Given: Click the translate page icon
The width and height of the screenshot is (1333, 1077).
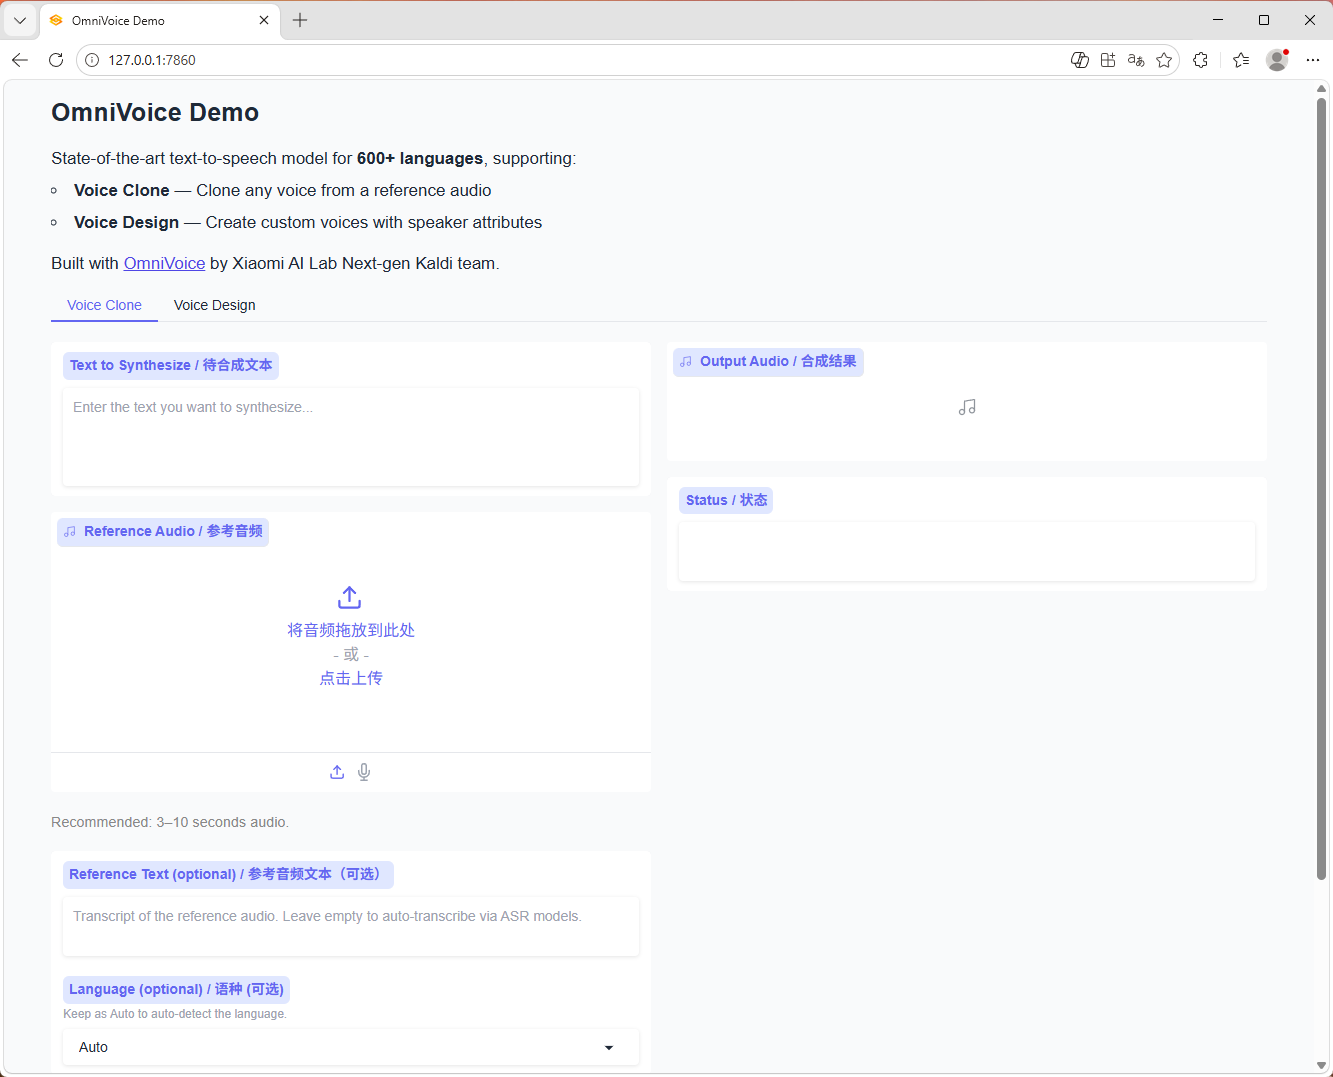Looking at the screenshot, I should pos(1136,60).
